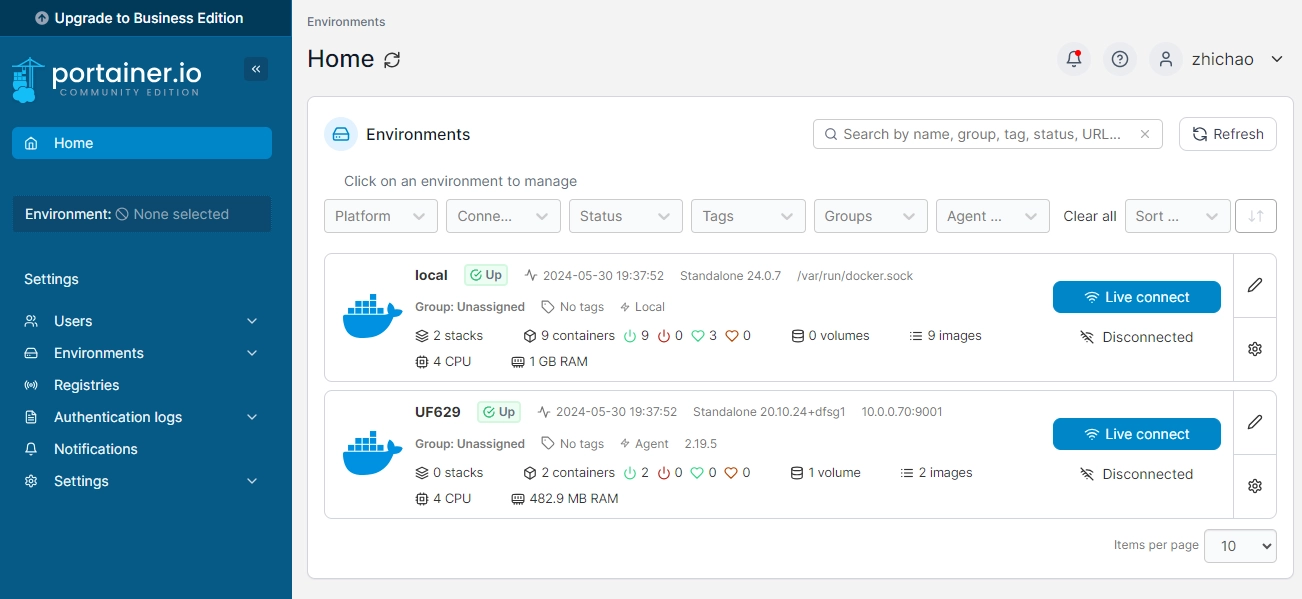This screenshot has width=1302, height=599.
Task: Open notifications bell icon in header
Action: [1074, 59]
